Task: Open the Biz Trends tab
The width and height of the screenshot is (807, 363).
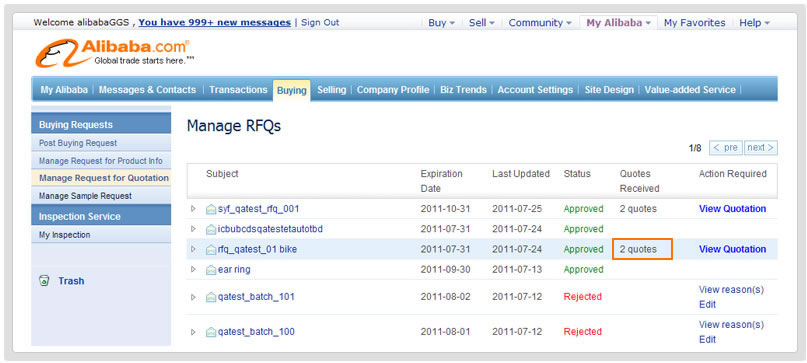Action: click(x=463, y=90)
